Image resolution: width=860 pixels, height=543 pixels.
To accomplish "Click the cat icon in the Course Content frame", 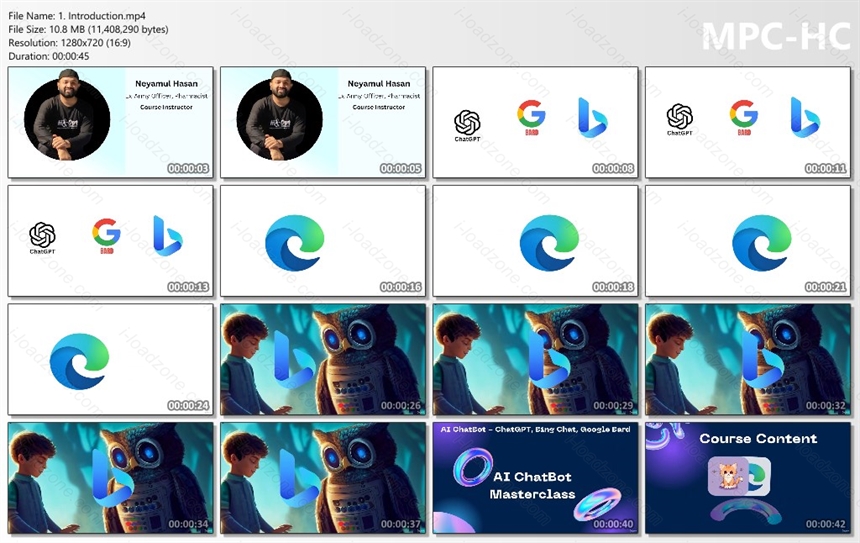I will click(x=728, y=476).
